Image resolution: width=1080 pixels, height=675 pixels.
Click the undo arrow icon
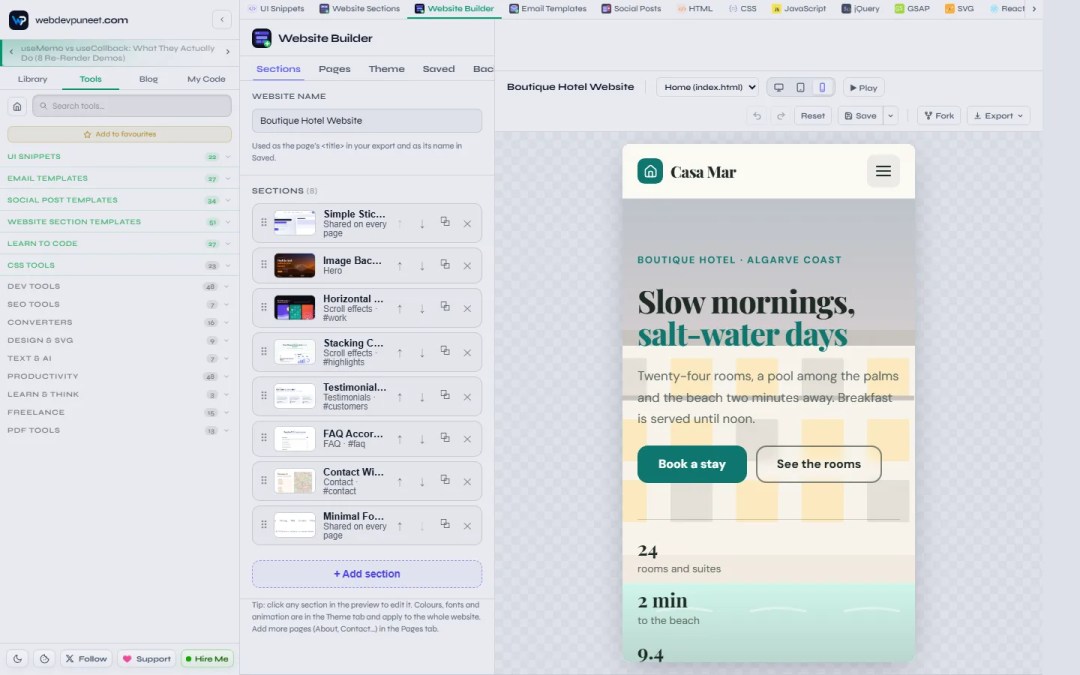[757, 116]
